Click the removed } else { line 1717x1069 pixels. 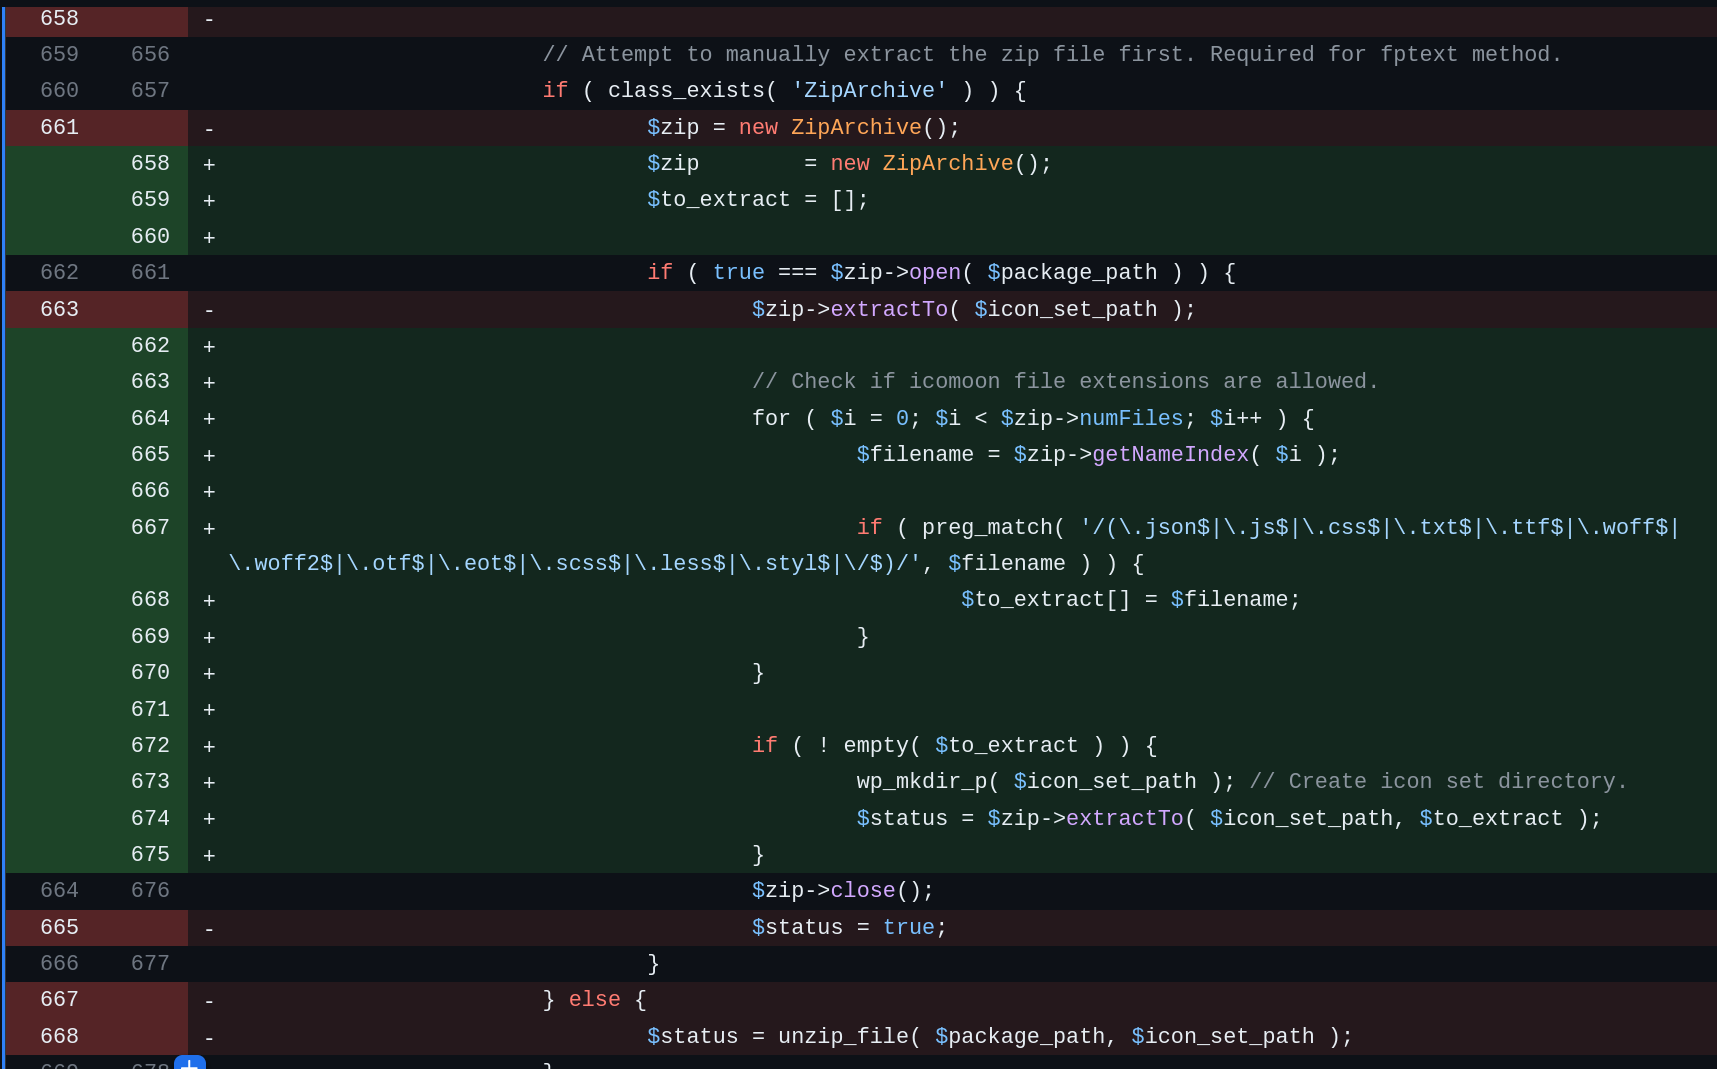[x=594, y=999]
